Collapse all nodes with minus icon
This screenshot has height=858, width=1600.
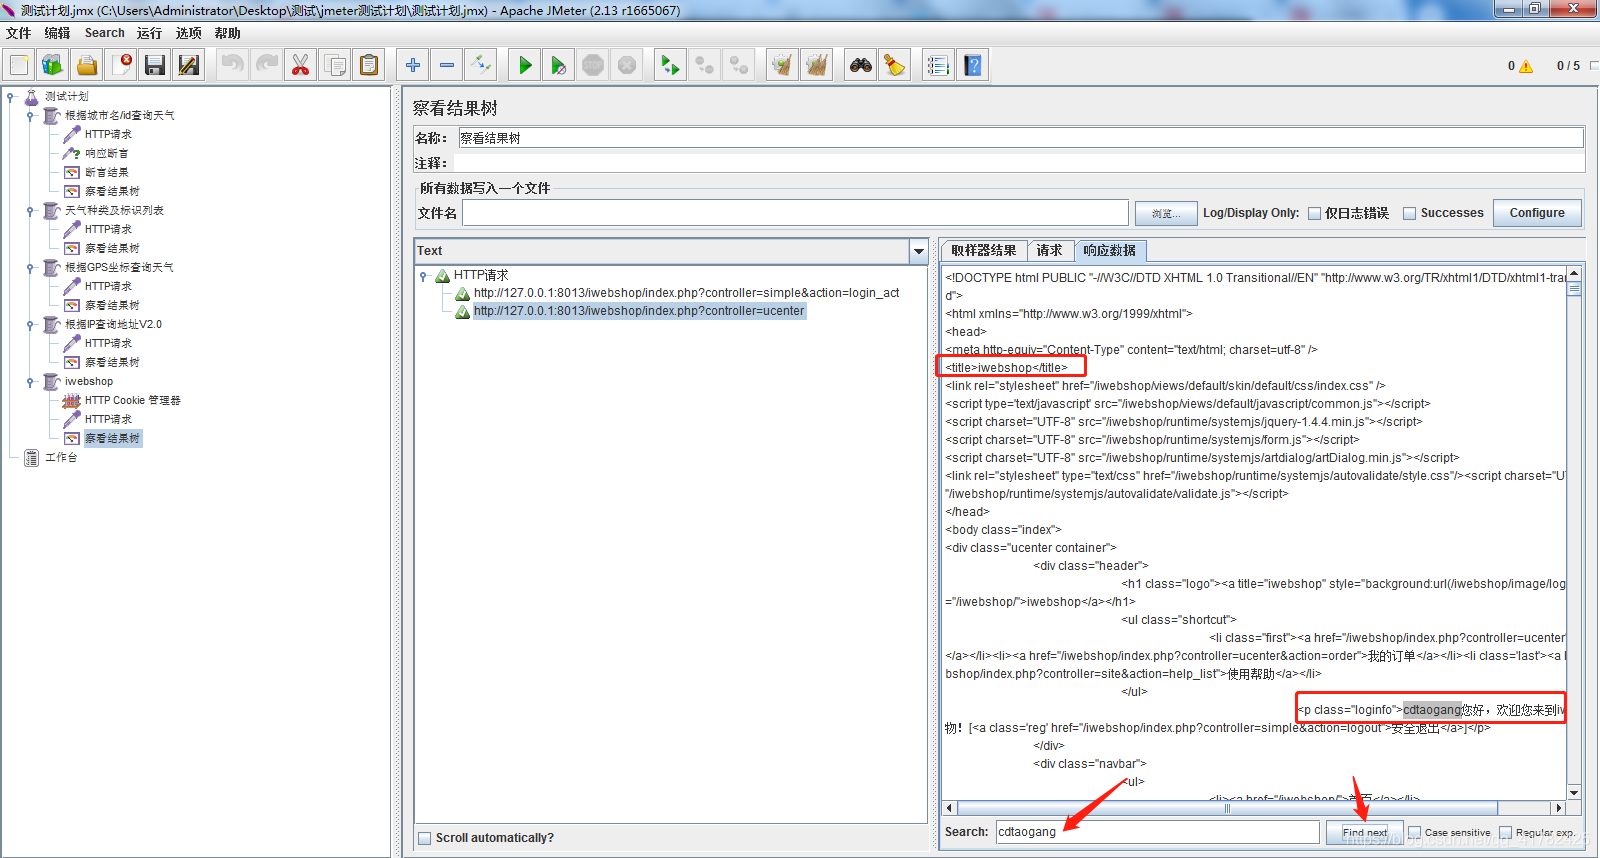pos(447,65)
